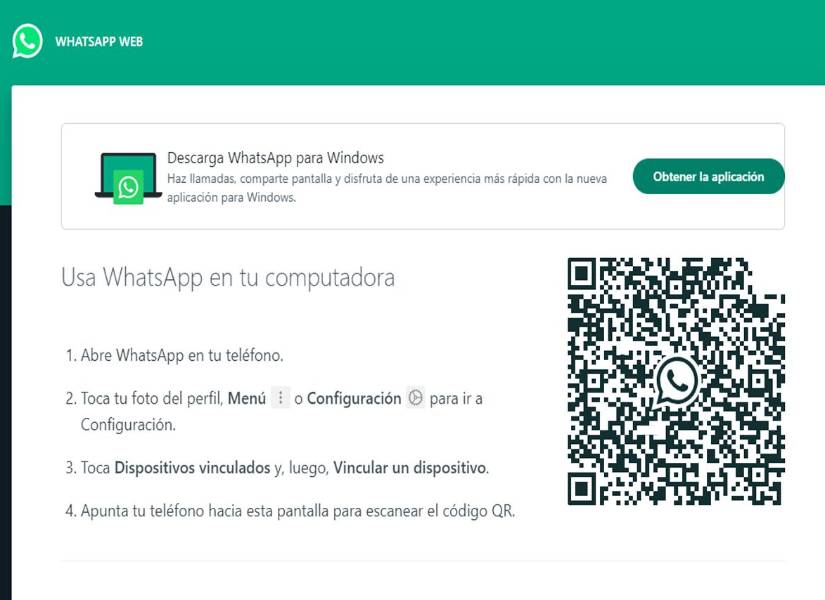
Task: Click the Usa WhatsApp en tu computadora heading
Action: 228,277
